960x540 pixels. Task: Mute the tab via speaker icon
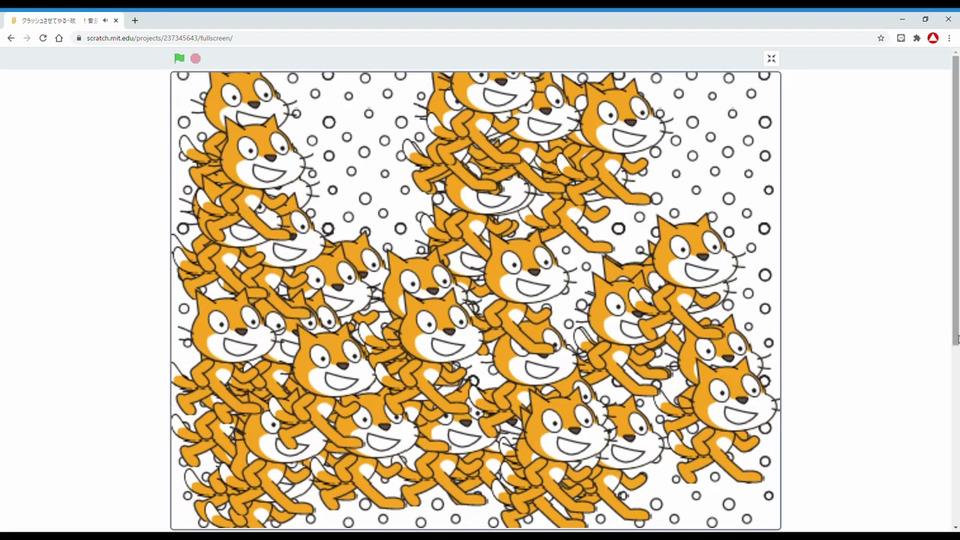tap(105, 20)
